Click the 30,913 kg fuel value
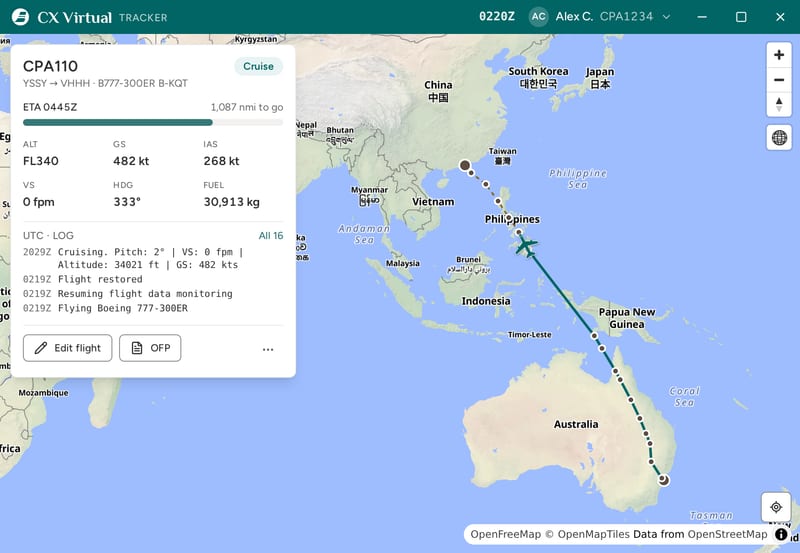 [232, 202]
